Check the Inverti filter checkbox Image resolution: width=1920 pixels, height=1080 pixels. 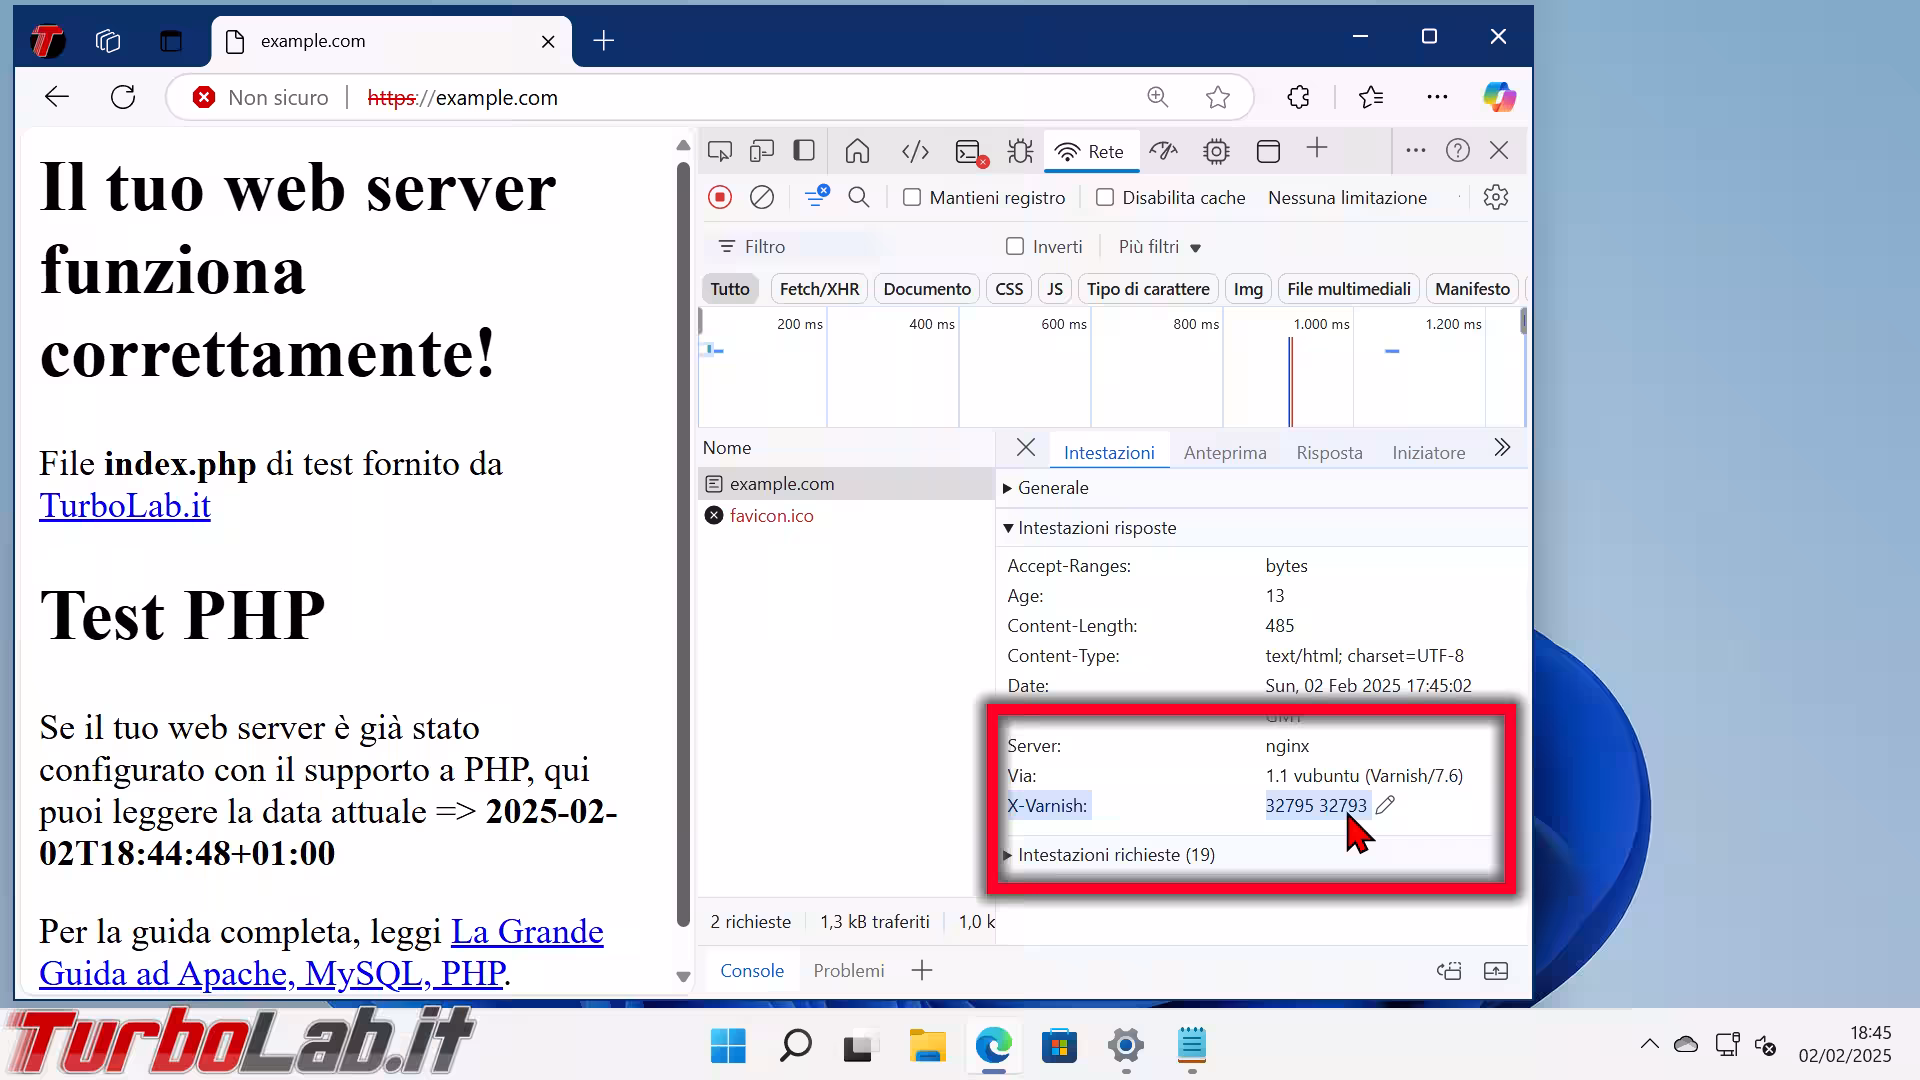point(1015,246)
